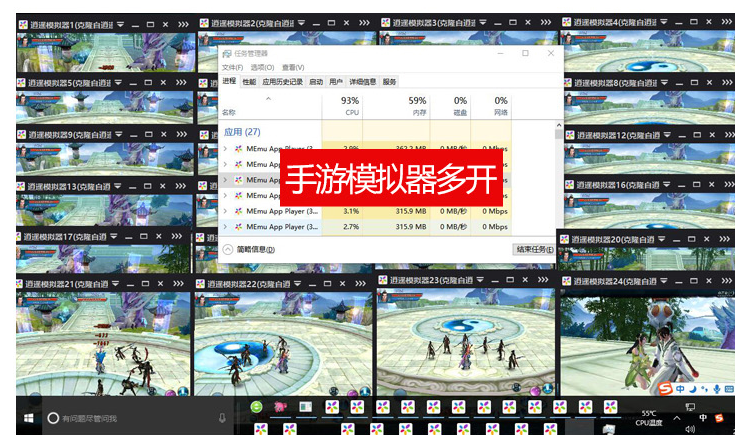Toggle punctuation mode on floating IME bar

coord(704,389)
